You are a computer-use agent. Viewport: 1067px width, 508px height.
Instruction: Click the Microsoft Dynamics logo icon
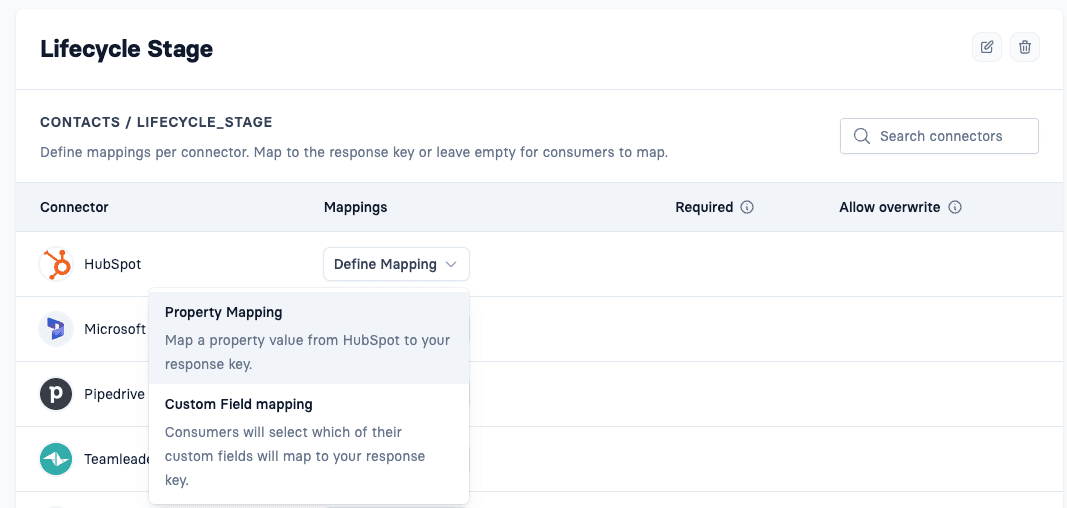point(56,329)
